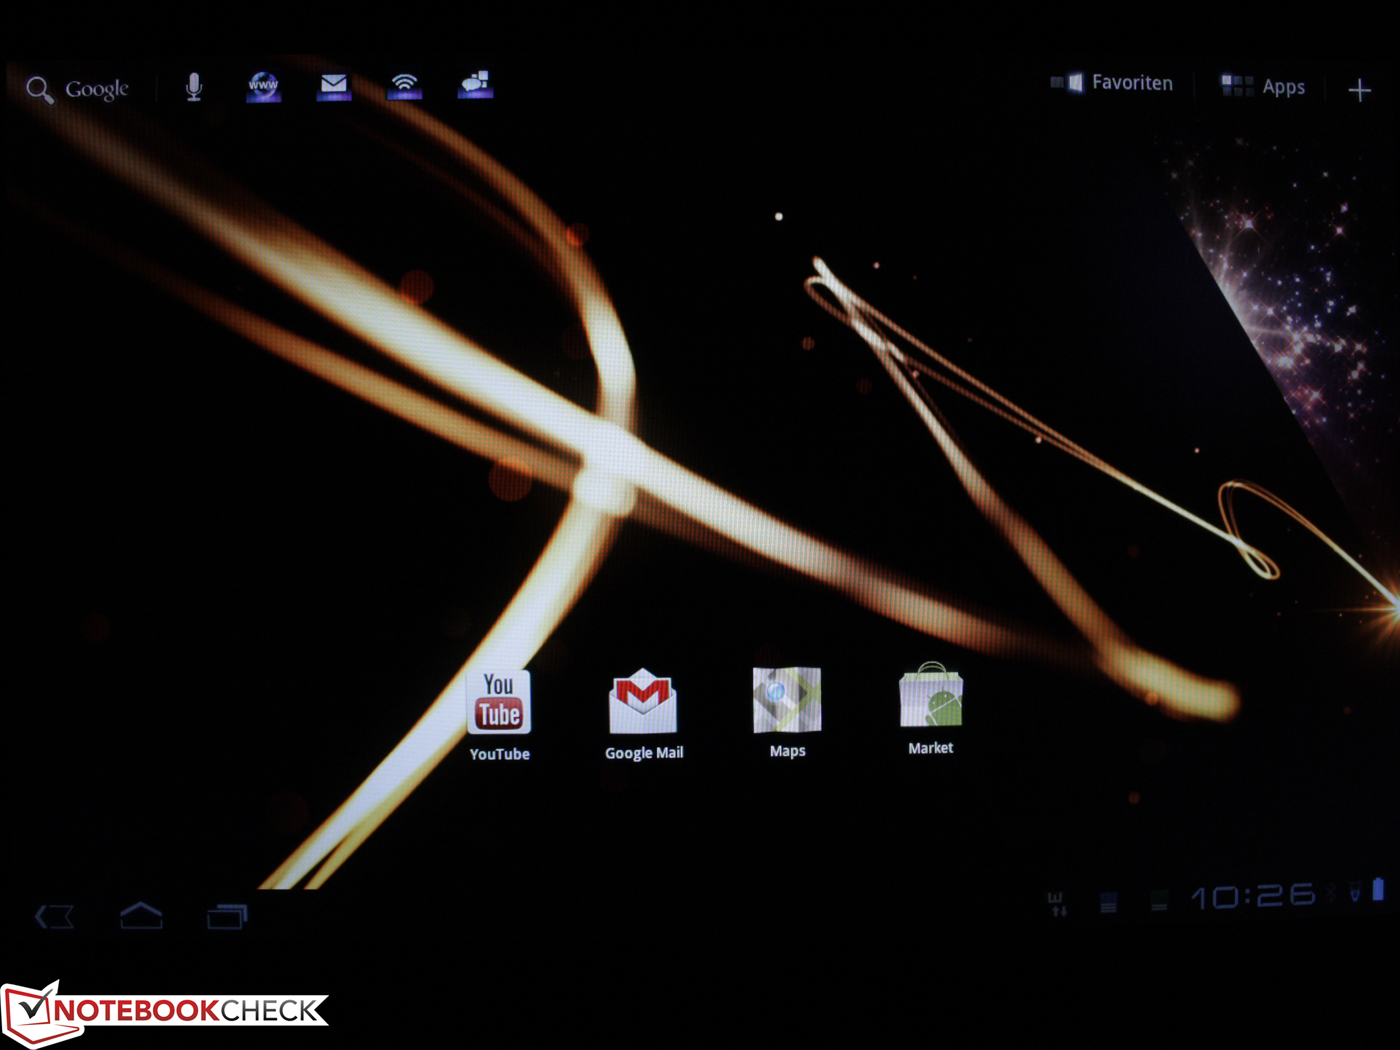Tap the Home navigation button
Image resolution: width=1400 pixels, height=1050 pixels.
pos(141,915)
